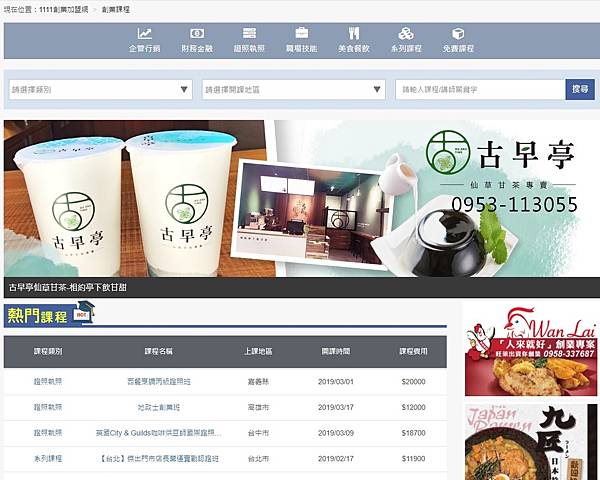
Task: Select the $11900 course fee
Action: pyautogui.click(x=413, y=459)
